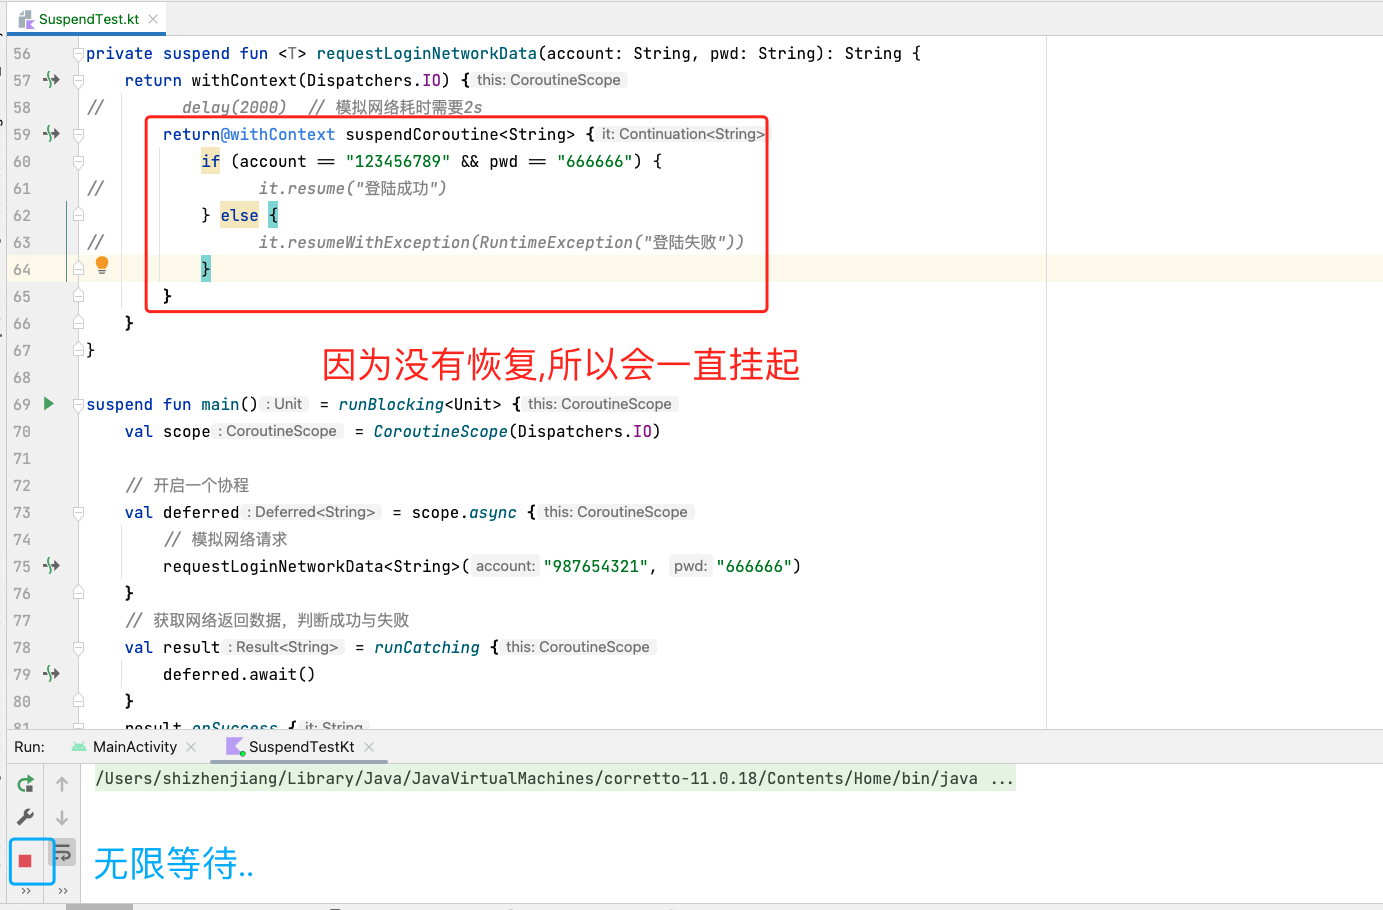Click the up arrow in run console

62,784
